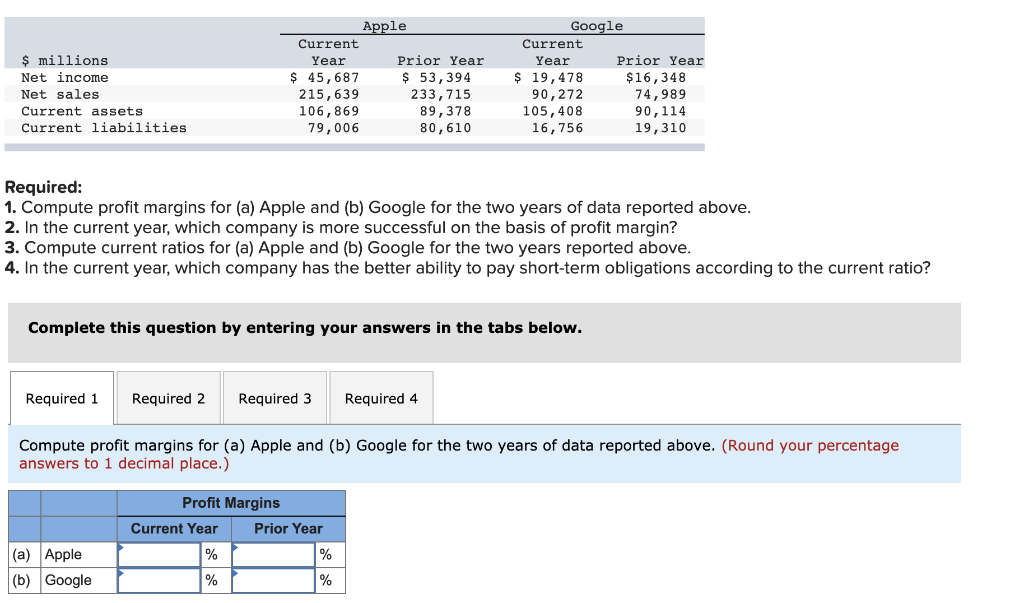Select the Required 4 tab
This screenshot has height=603, width=1024.
pyautogui.click(x=381, y=397)
